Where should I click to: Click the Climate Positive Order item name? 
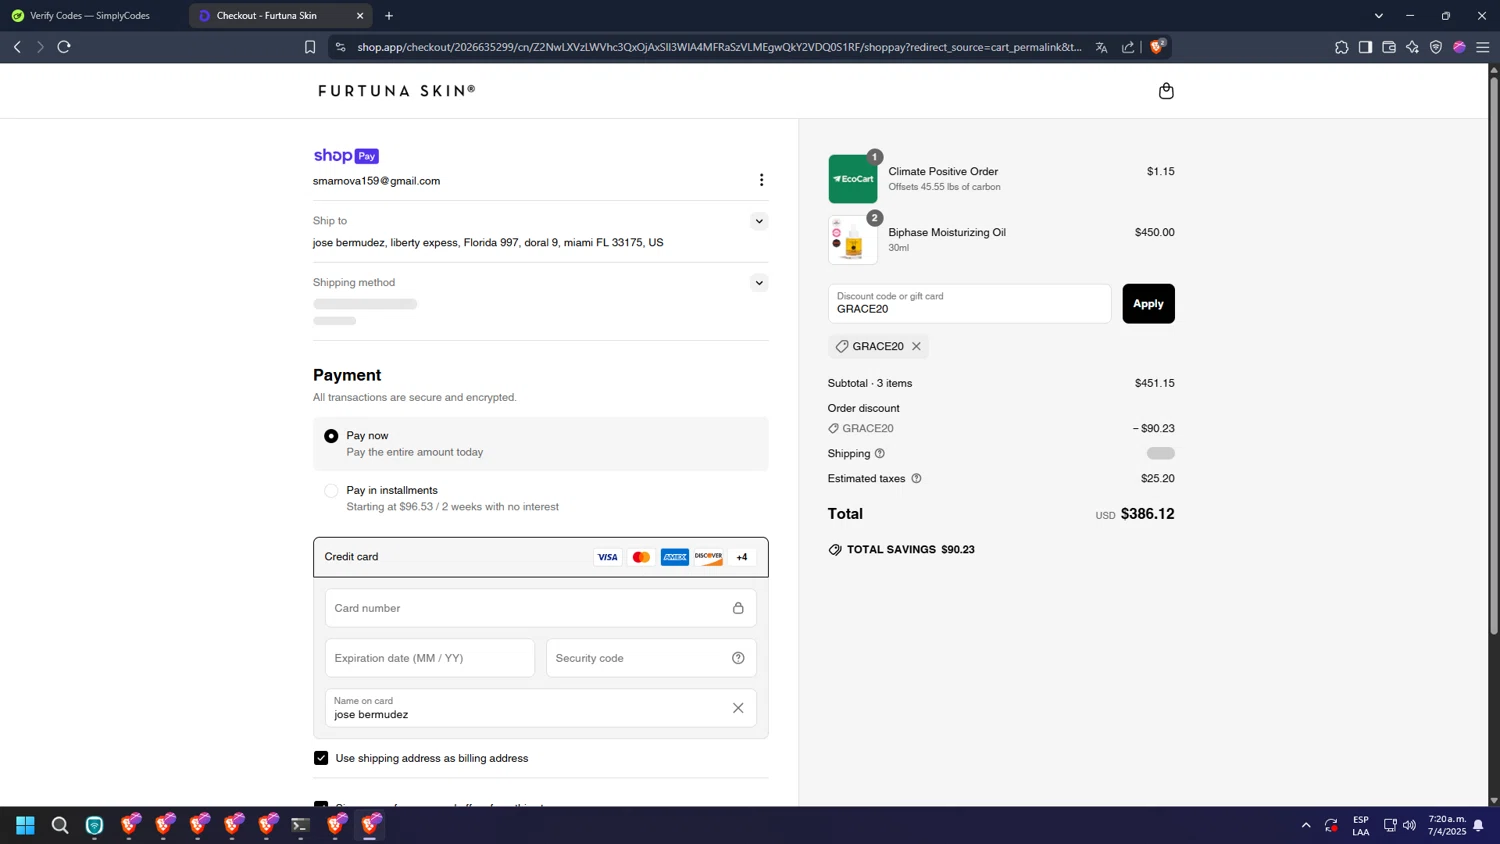click(x=943, y=172)
